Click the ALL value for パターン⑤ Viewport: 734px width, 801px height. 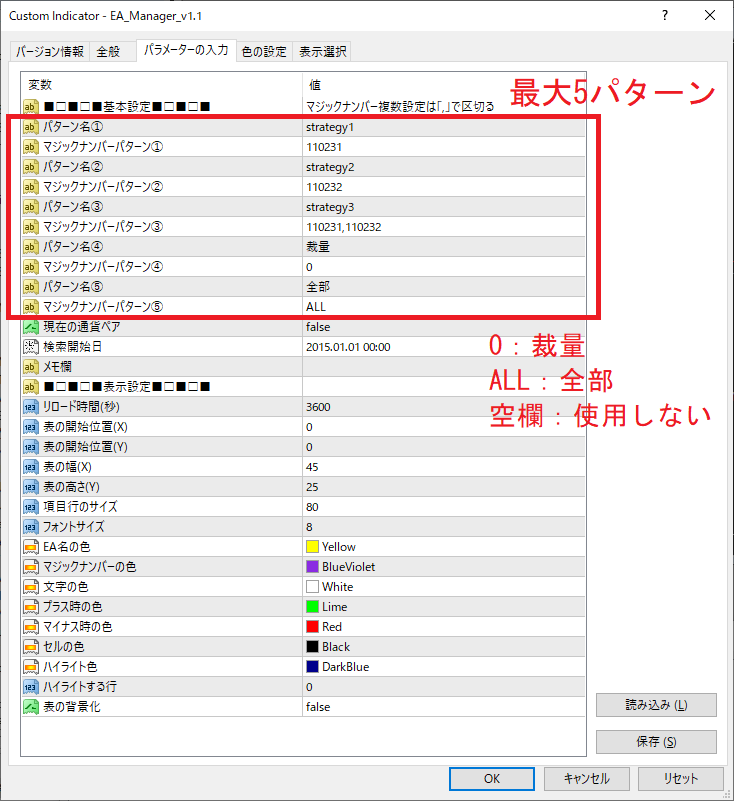[x=444, y=307]
